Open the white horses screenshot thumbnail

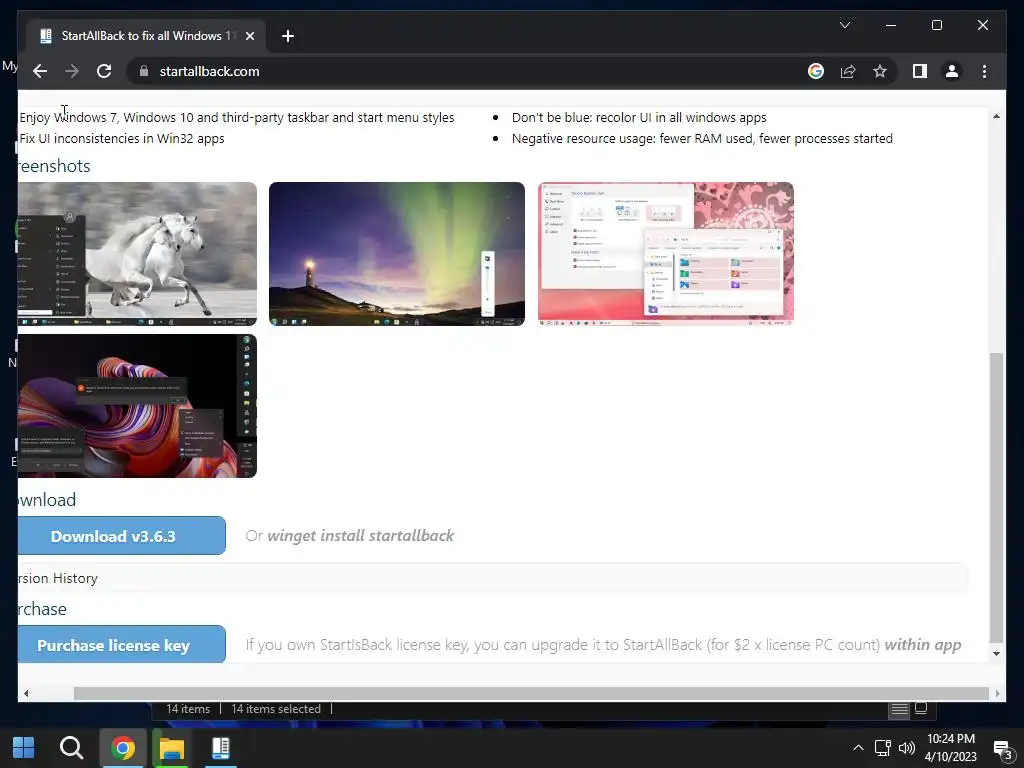pos(137,254)
